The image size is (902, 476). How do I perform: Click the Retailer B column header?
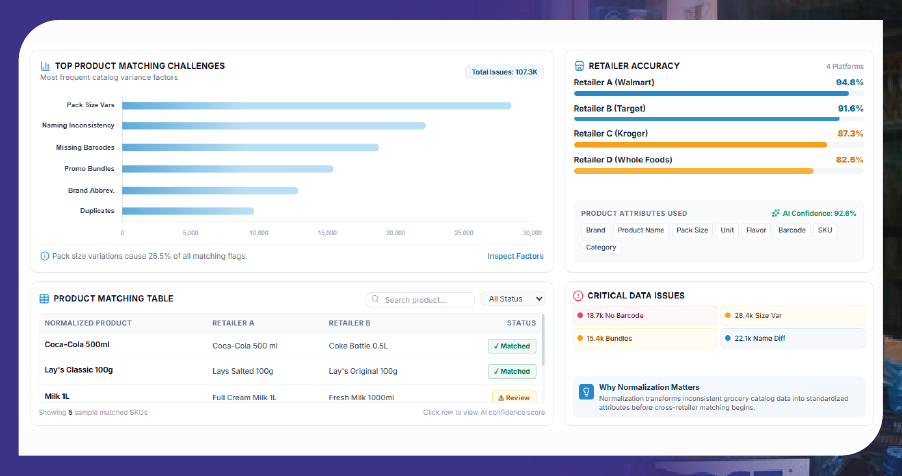click(x=349, y=323)
